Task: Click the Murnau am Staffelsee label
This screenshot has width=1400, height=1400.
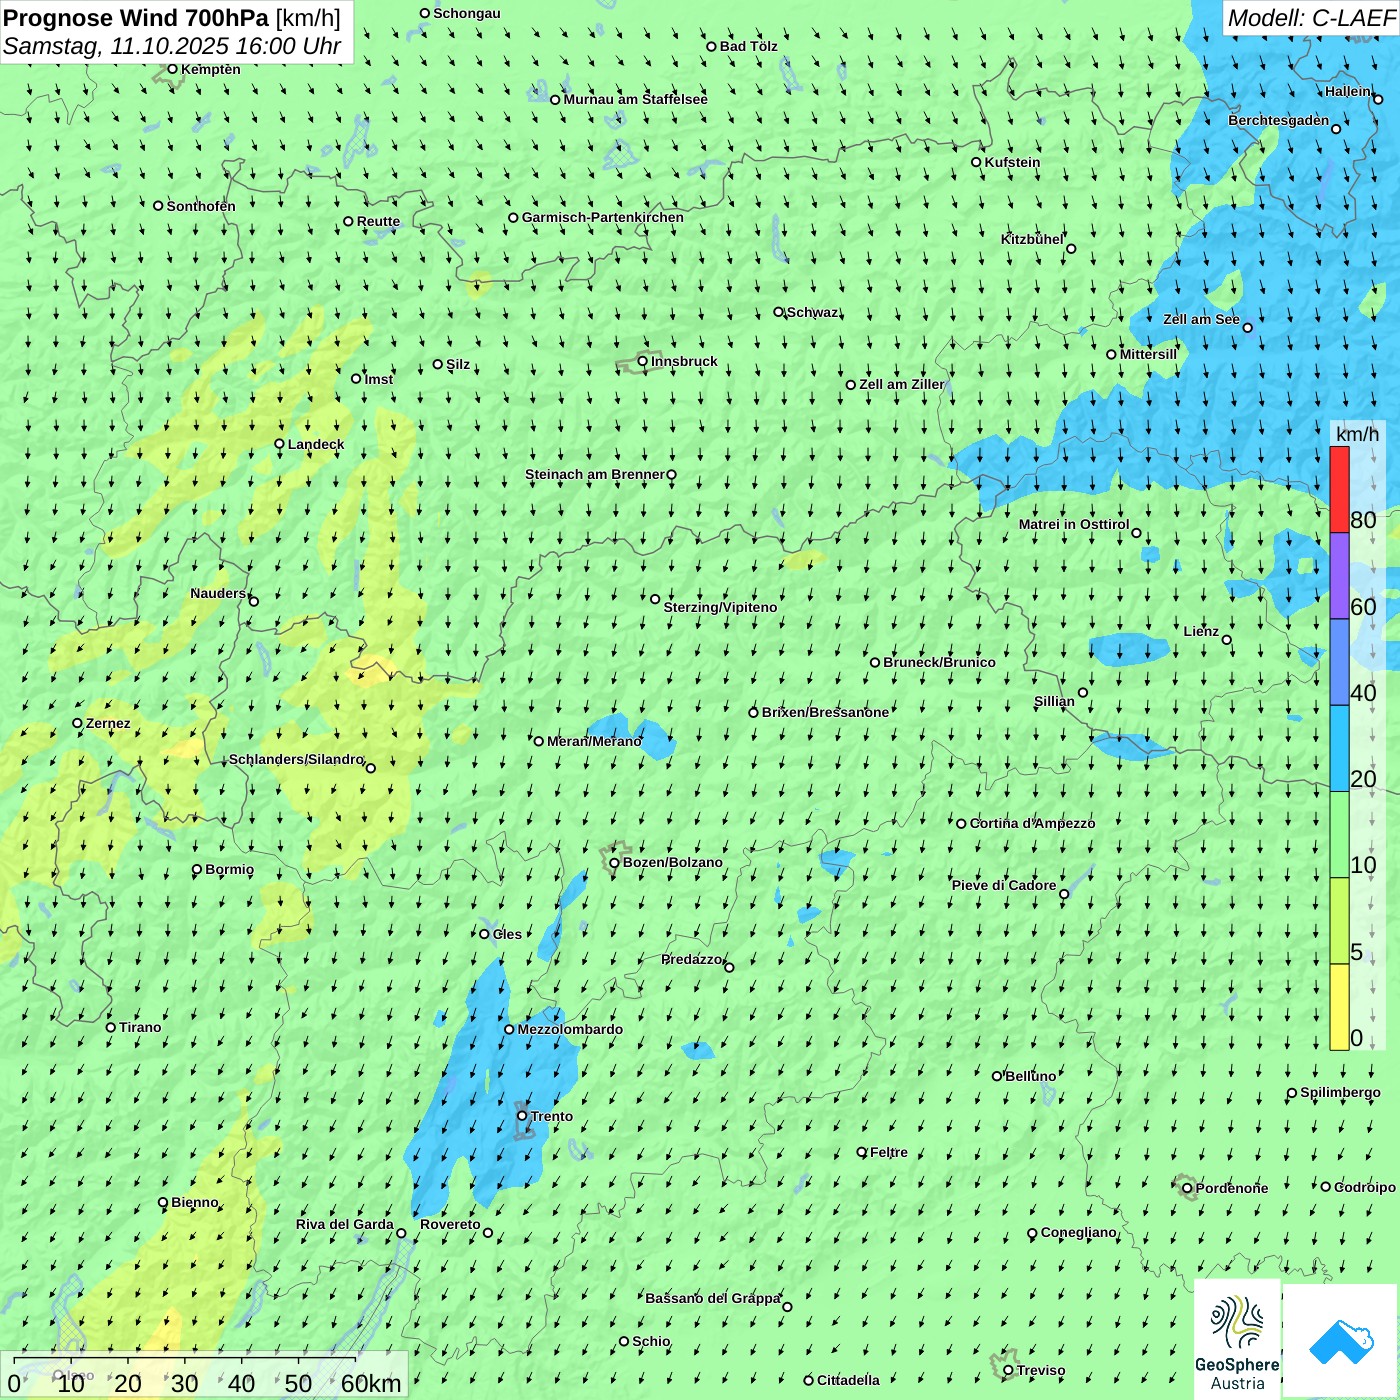Action: [x=635, y=99]
